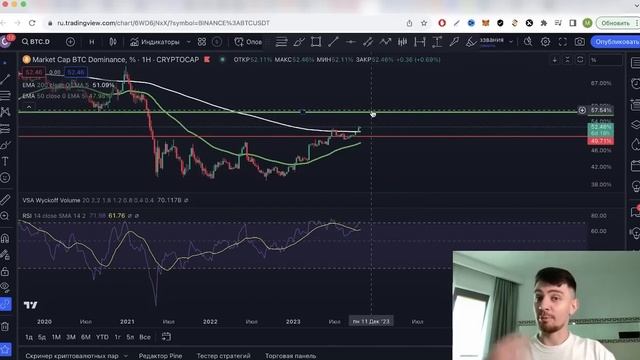The image size is (640, 360).
Task: Select the horizontal line tool in top toolbar
Action: pyautogui.click(x=351, y=42)
